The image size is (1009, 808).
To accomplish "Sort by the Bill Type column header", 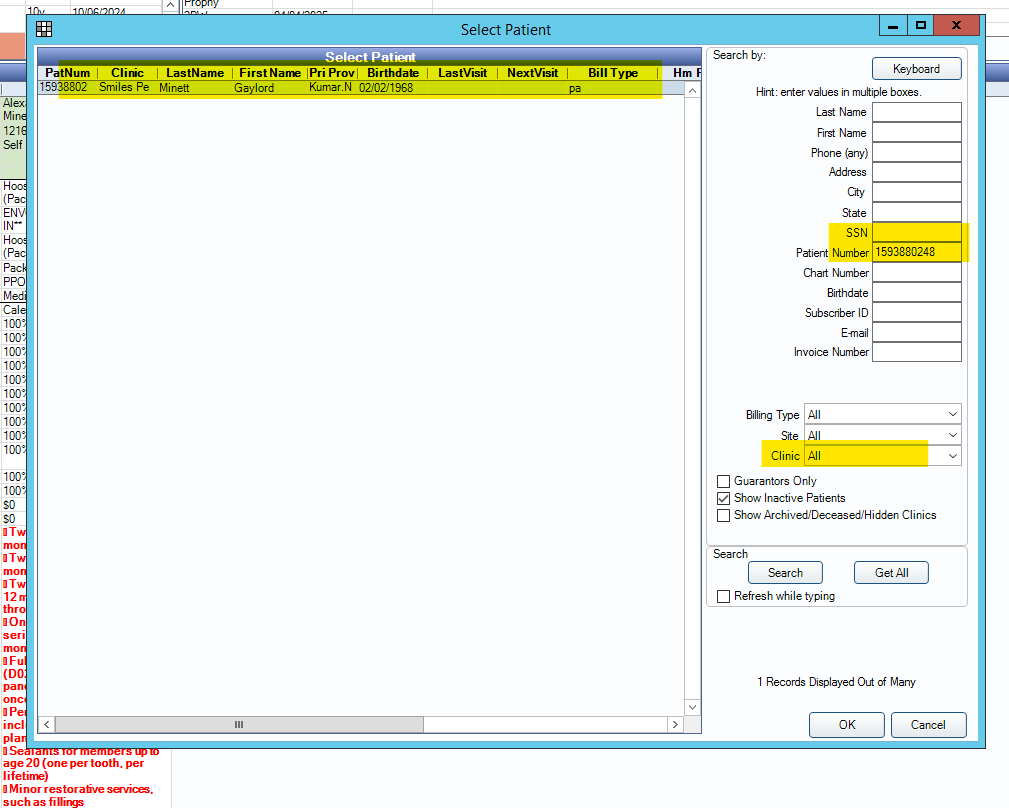I will click(613, 73).
